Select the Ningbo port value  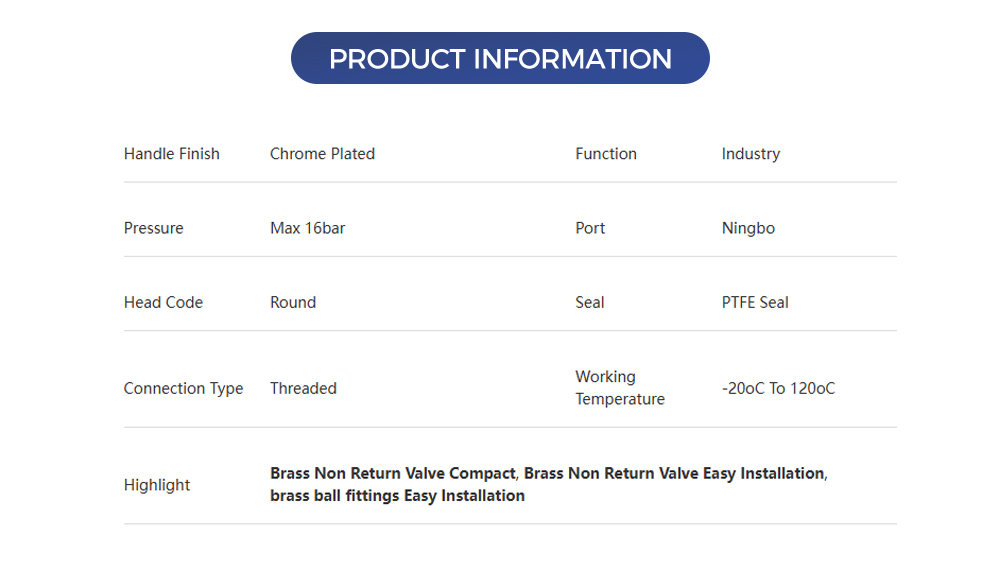coord(748,228)
